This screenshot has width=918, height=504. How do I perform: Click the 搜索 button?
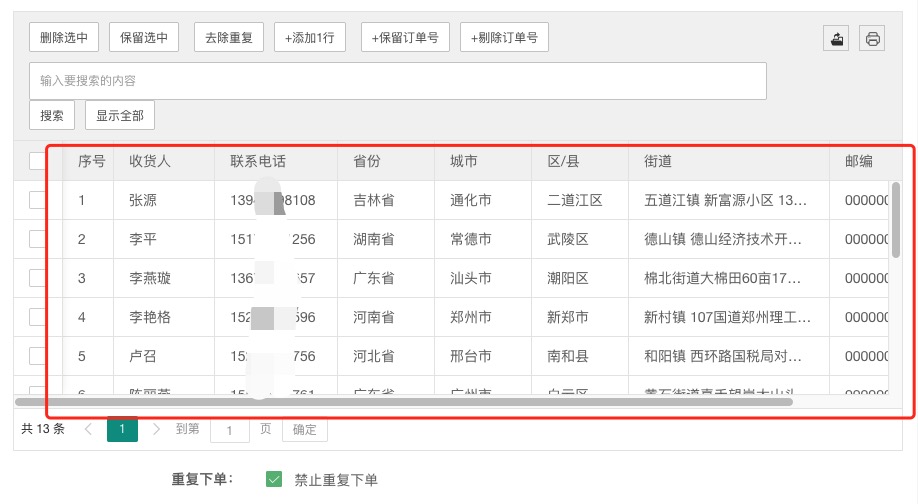[52, 115]
